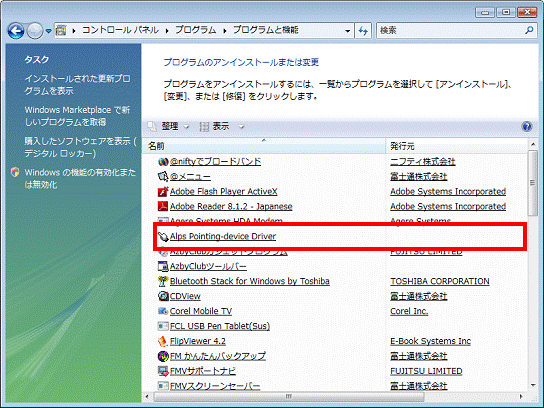Image resolution: width=544 pixels, height=408 pixels.
Task: Click publisher ニフティ株式会社
Action: click(423, 162)
